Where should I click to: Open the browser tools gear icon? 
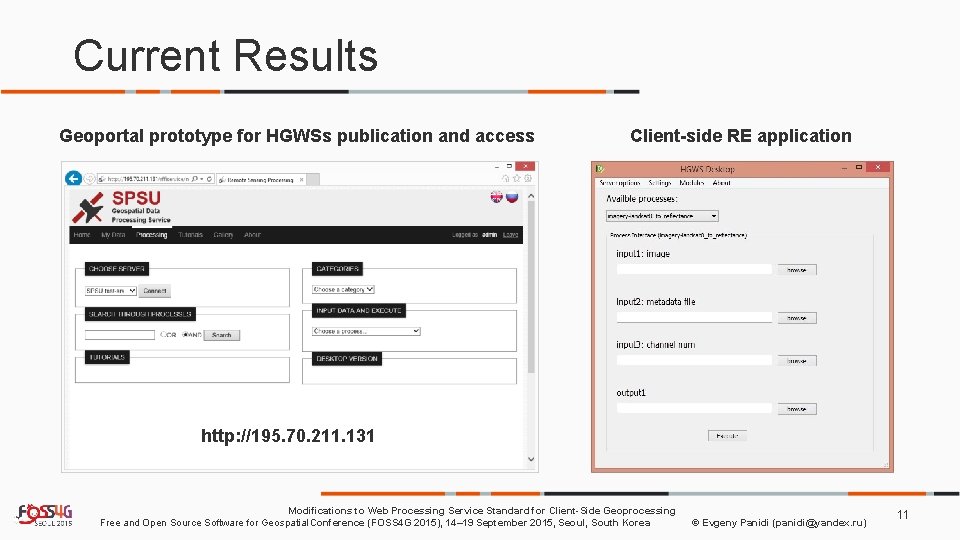[x=528, y=178]
